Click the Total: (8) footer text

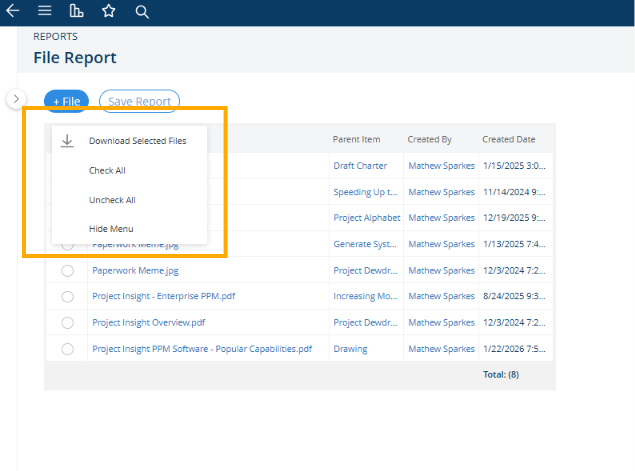click(x=501, y=375)
